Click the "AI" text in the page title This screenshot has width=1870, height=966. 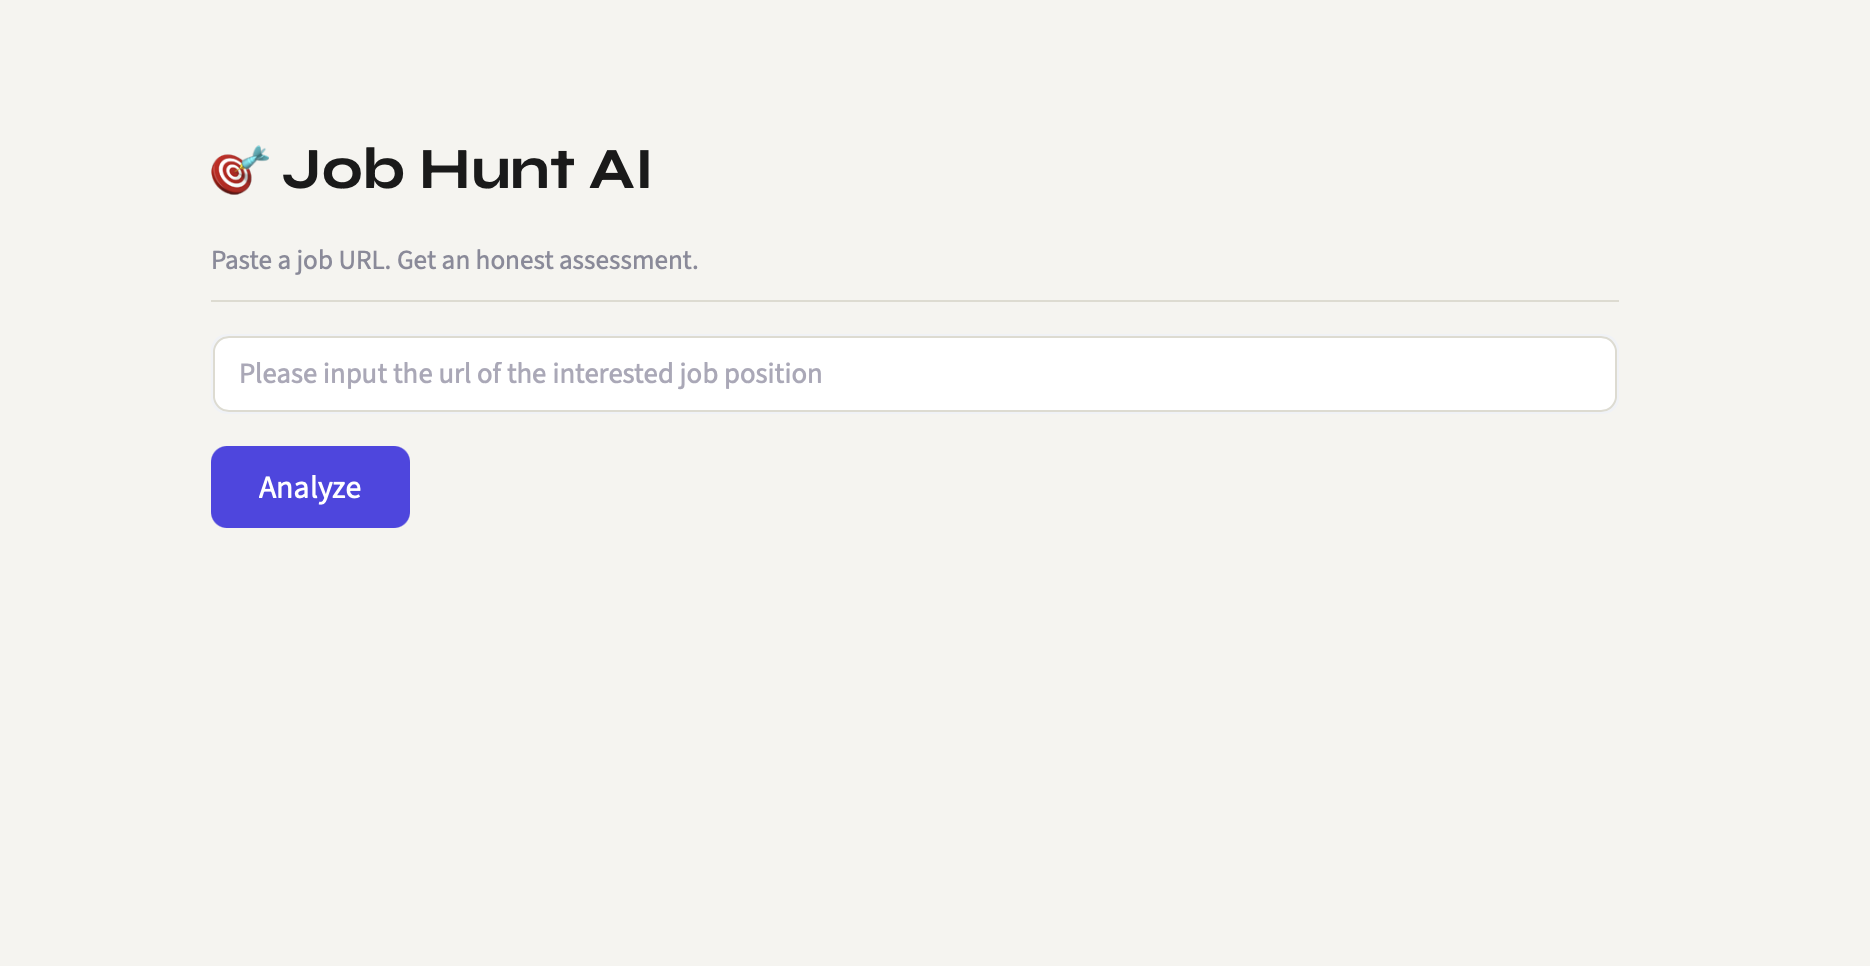pyautogui.click(x=620, y=170)
